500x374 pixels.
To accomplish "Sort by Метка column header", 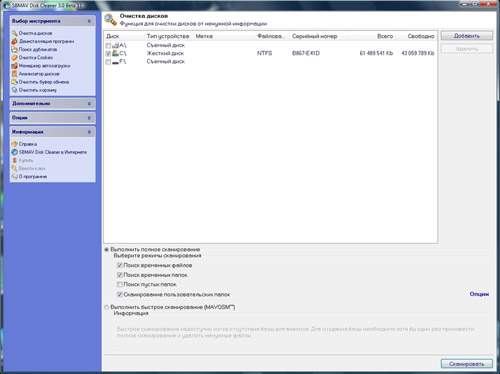I will [x=204, y=36].
